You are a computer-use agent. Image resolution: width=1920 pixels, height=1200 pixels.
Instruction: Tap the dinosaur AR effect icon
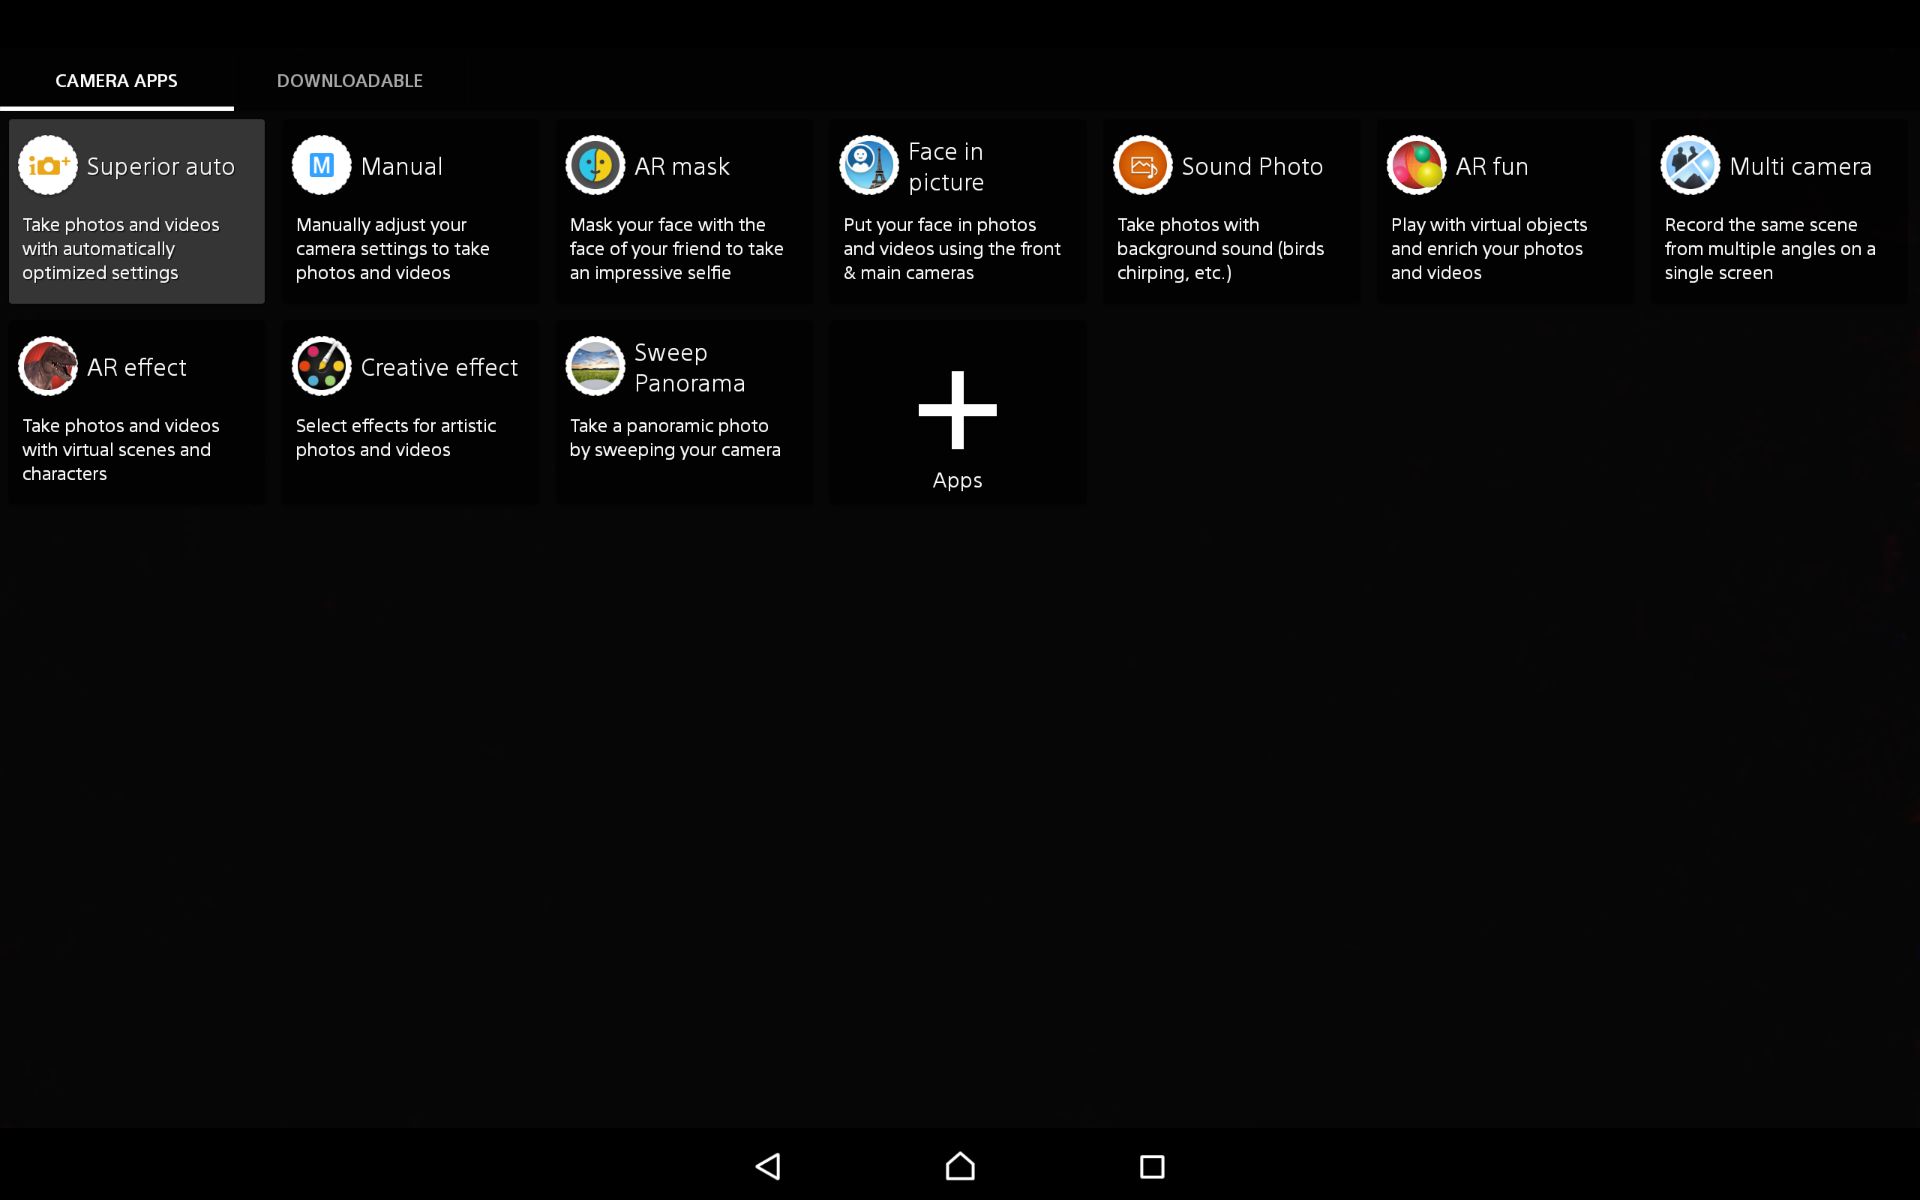(x=47, y=366)
